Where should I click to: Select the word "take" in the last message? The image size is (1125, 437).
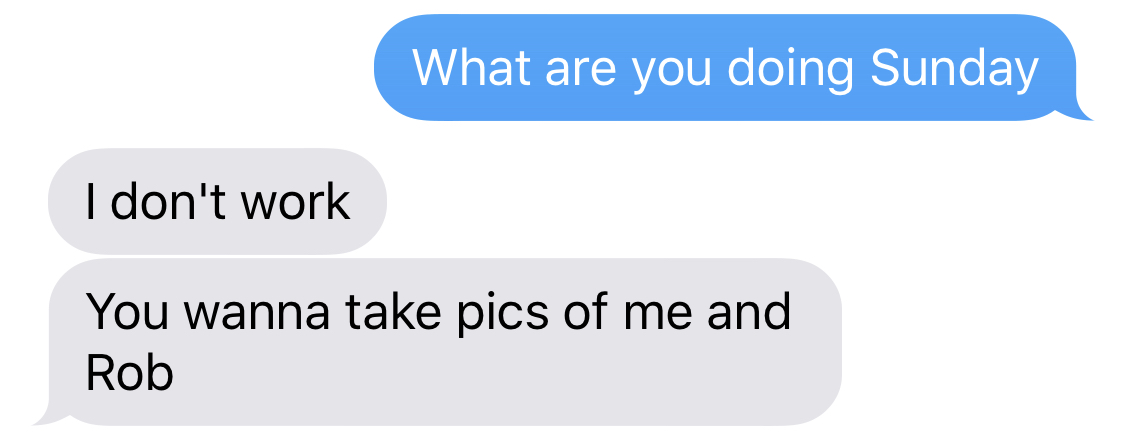392,311
